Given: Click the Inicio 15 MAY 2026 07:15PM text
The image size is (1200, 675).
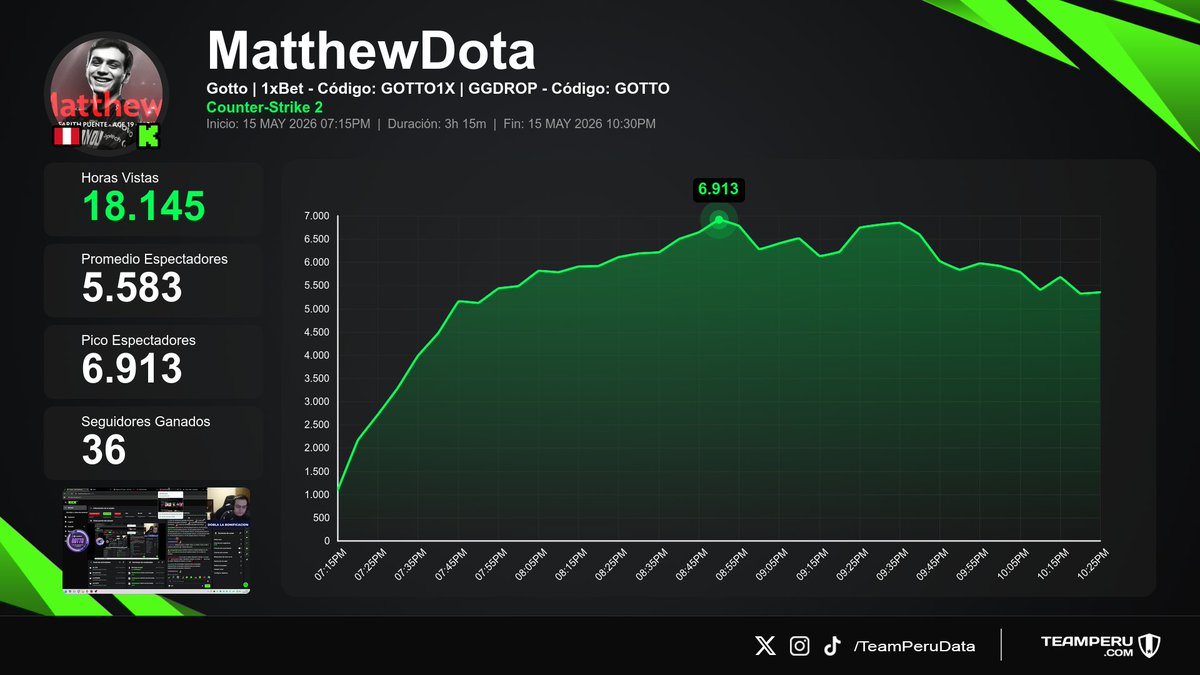Looking at the screenshot, I should click(288, 124).
